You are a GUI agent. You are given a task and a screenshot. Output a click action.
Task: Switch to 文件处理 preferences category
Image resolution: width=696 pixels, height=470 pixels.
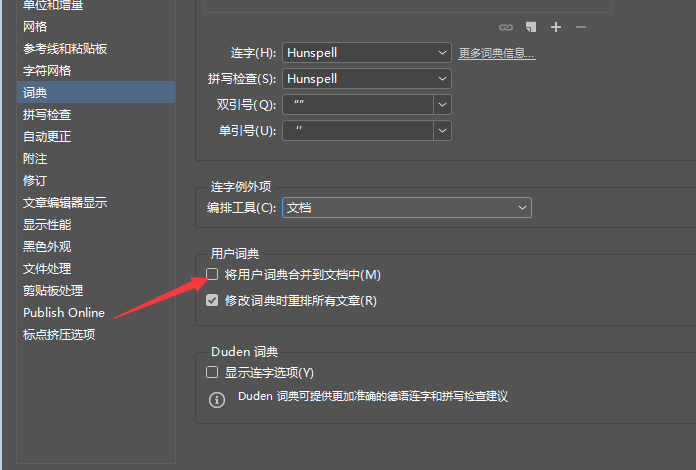[x=47, y=269]
